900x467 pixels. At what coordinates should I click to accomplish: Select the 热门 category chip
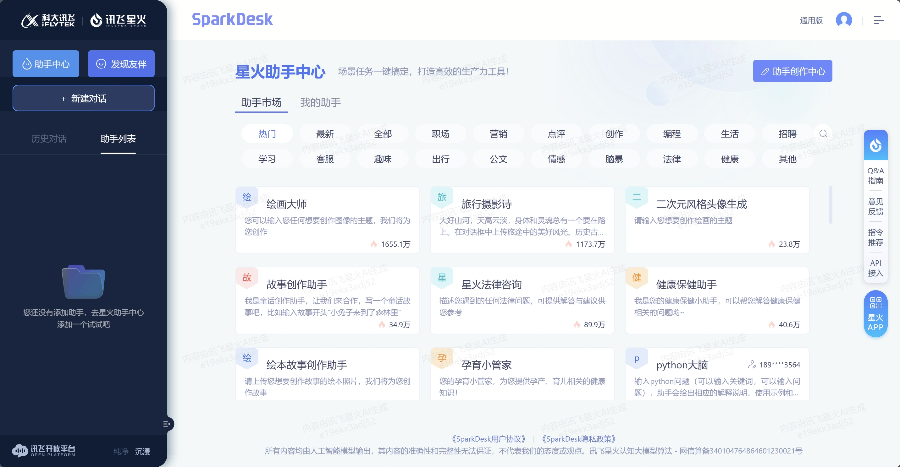tap(267, 134)
